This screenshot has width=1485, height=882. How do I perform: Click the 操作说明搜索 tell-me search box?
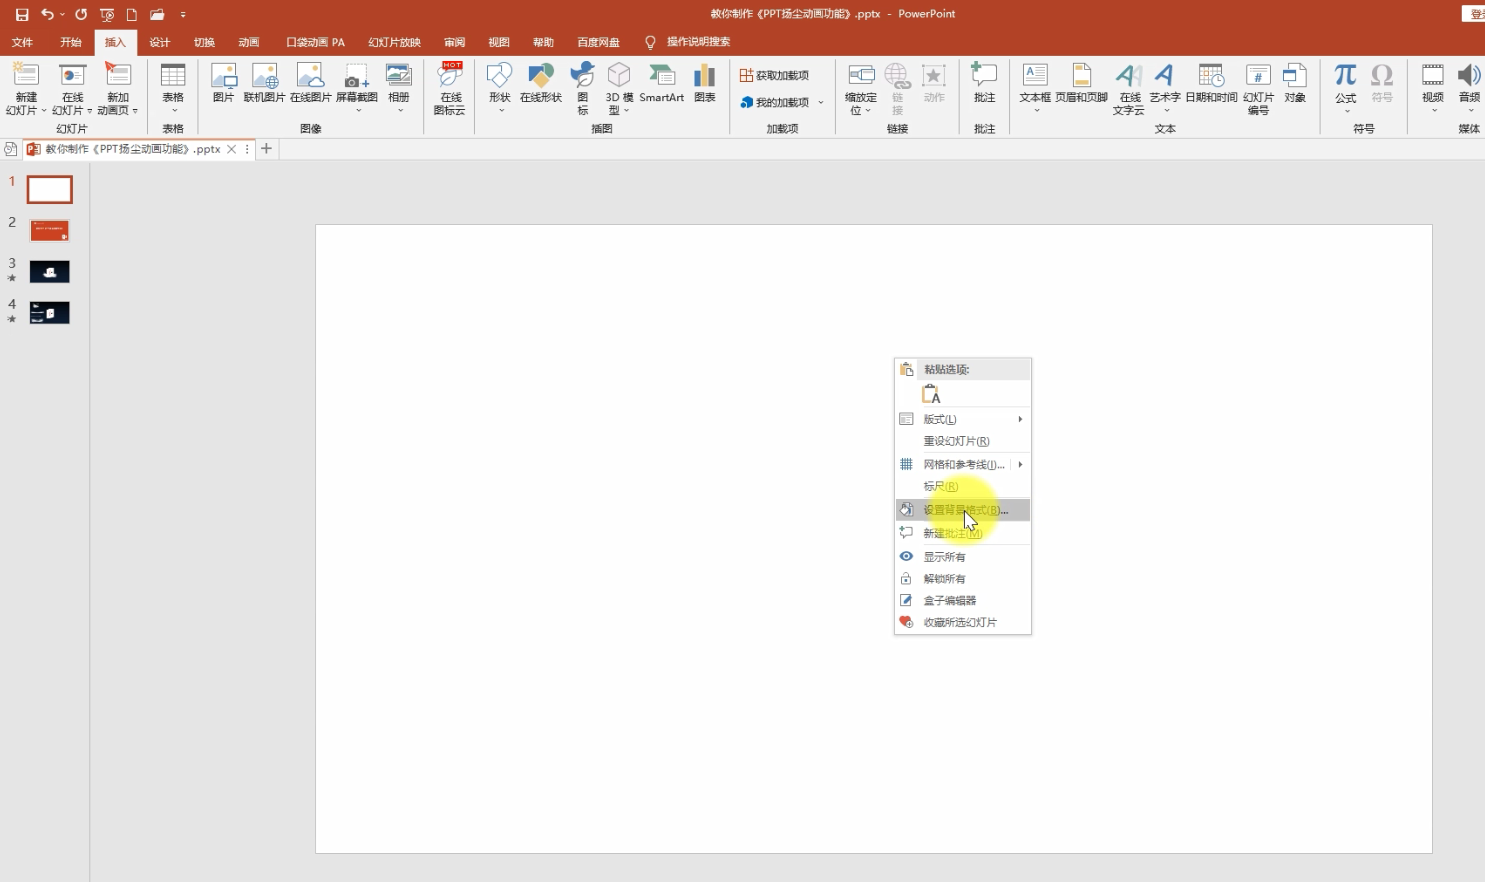[x=698, y=42]
